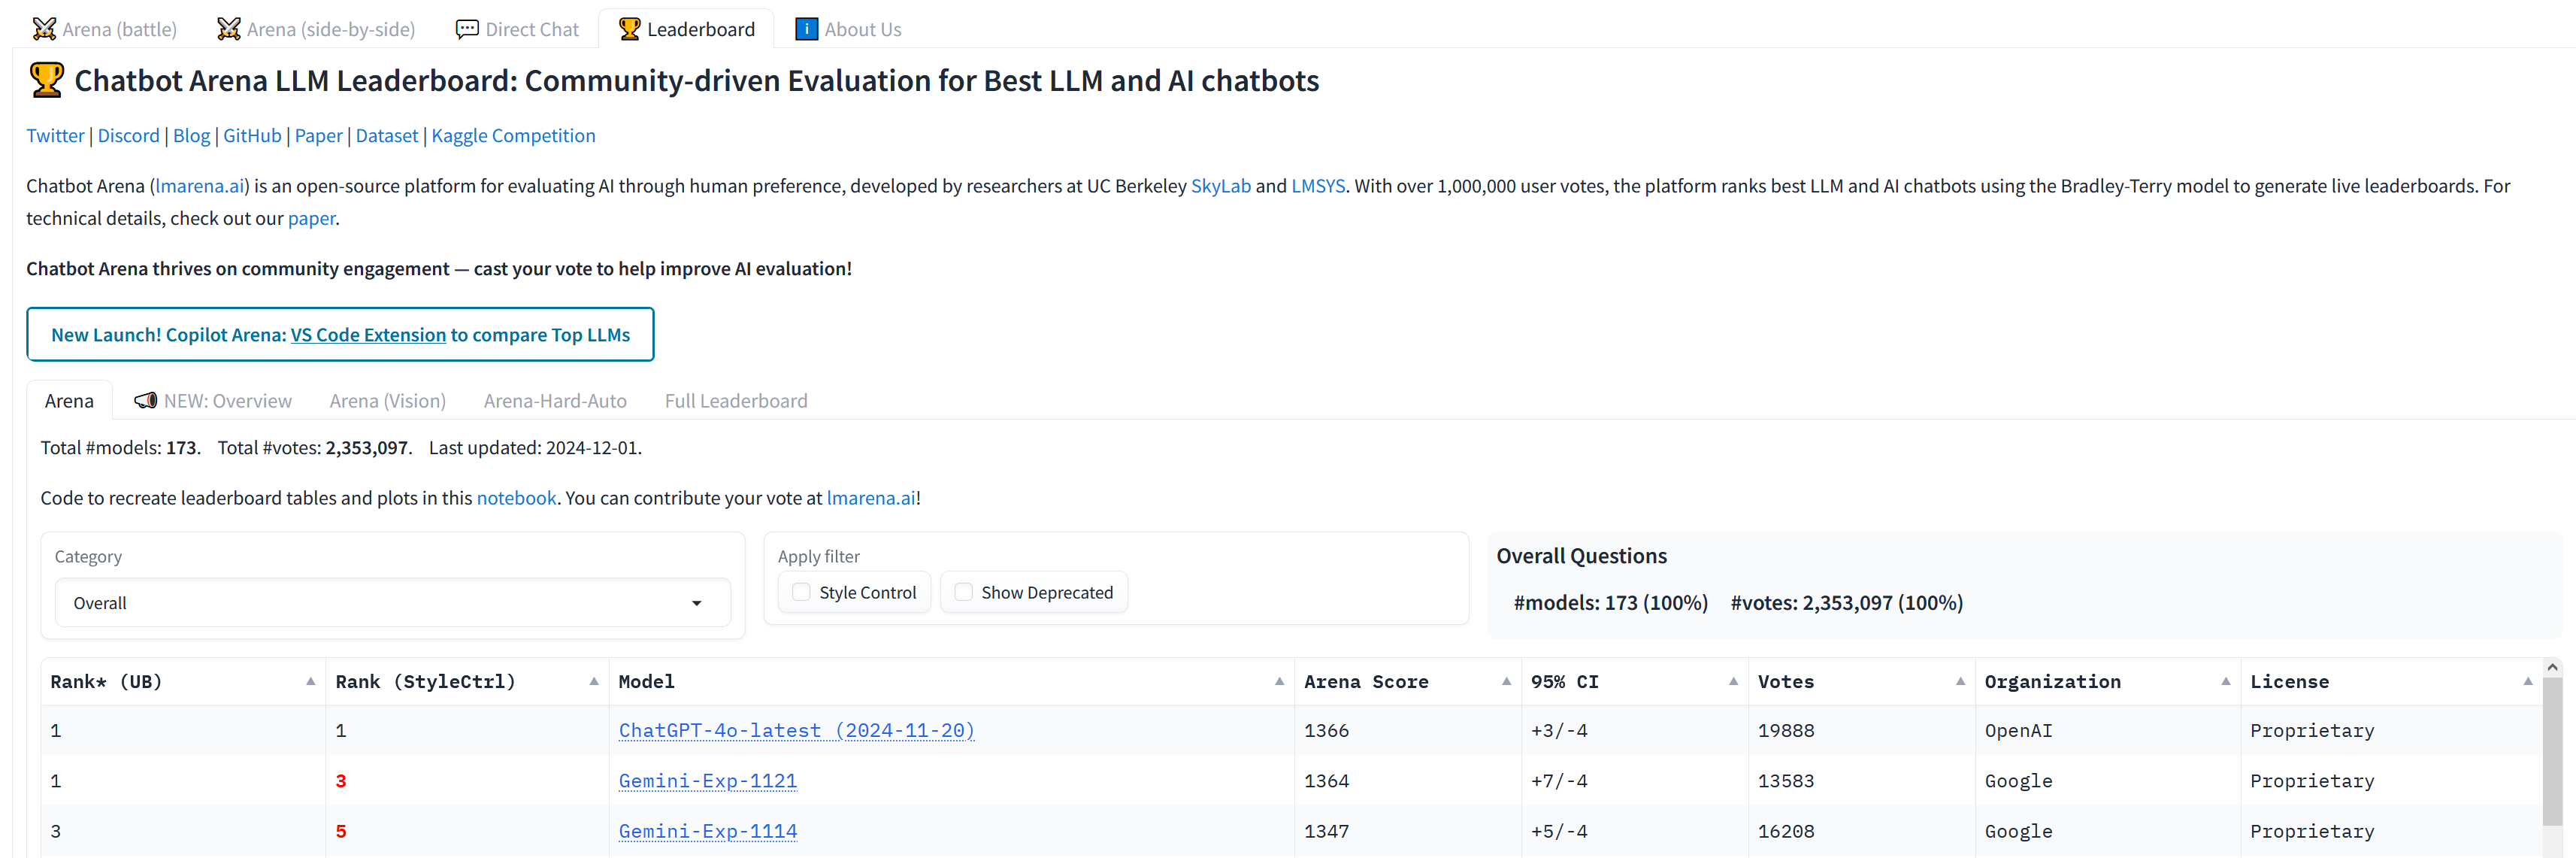
Task: Click the VS Code Extension link
Action: pyautogui.click(x=368, y=334)
